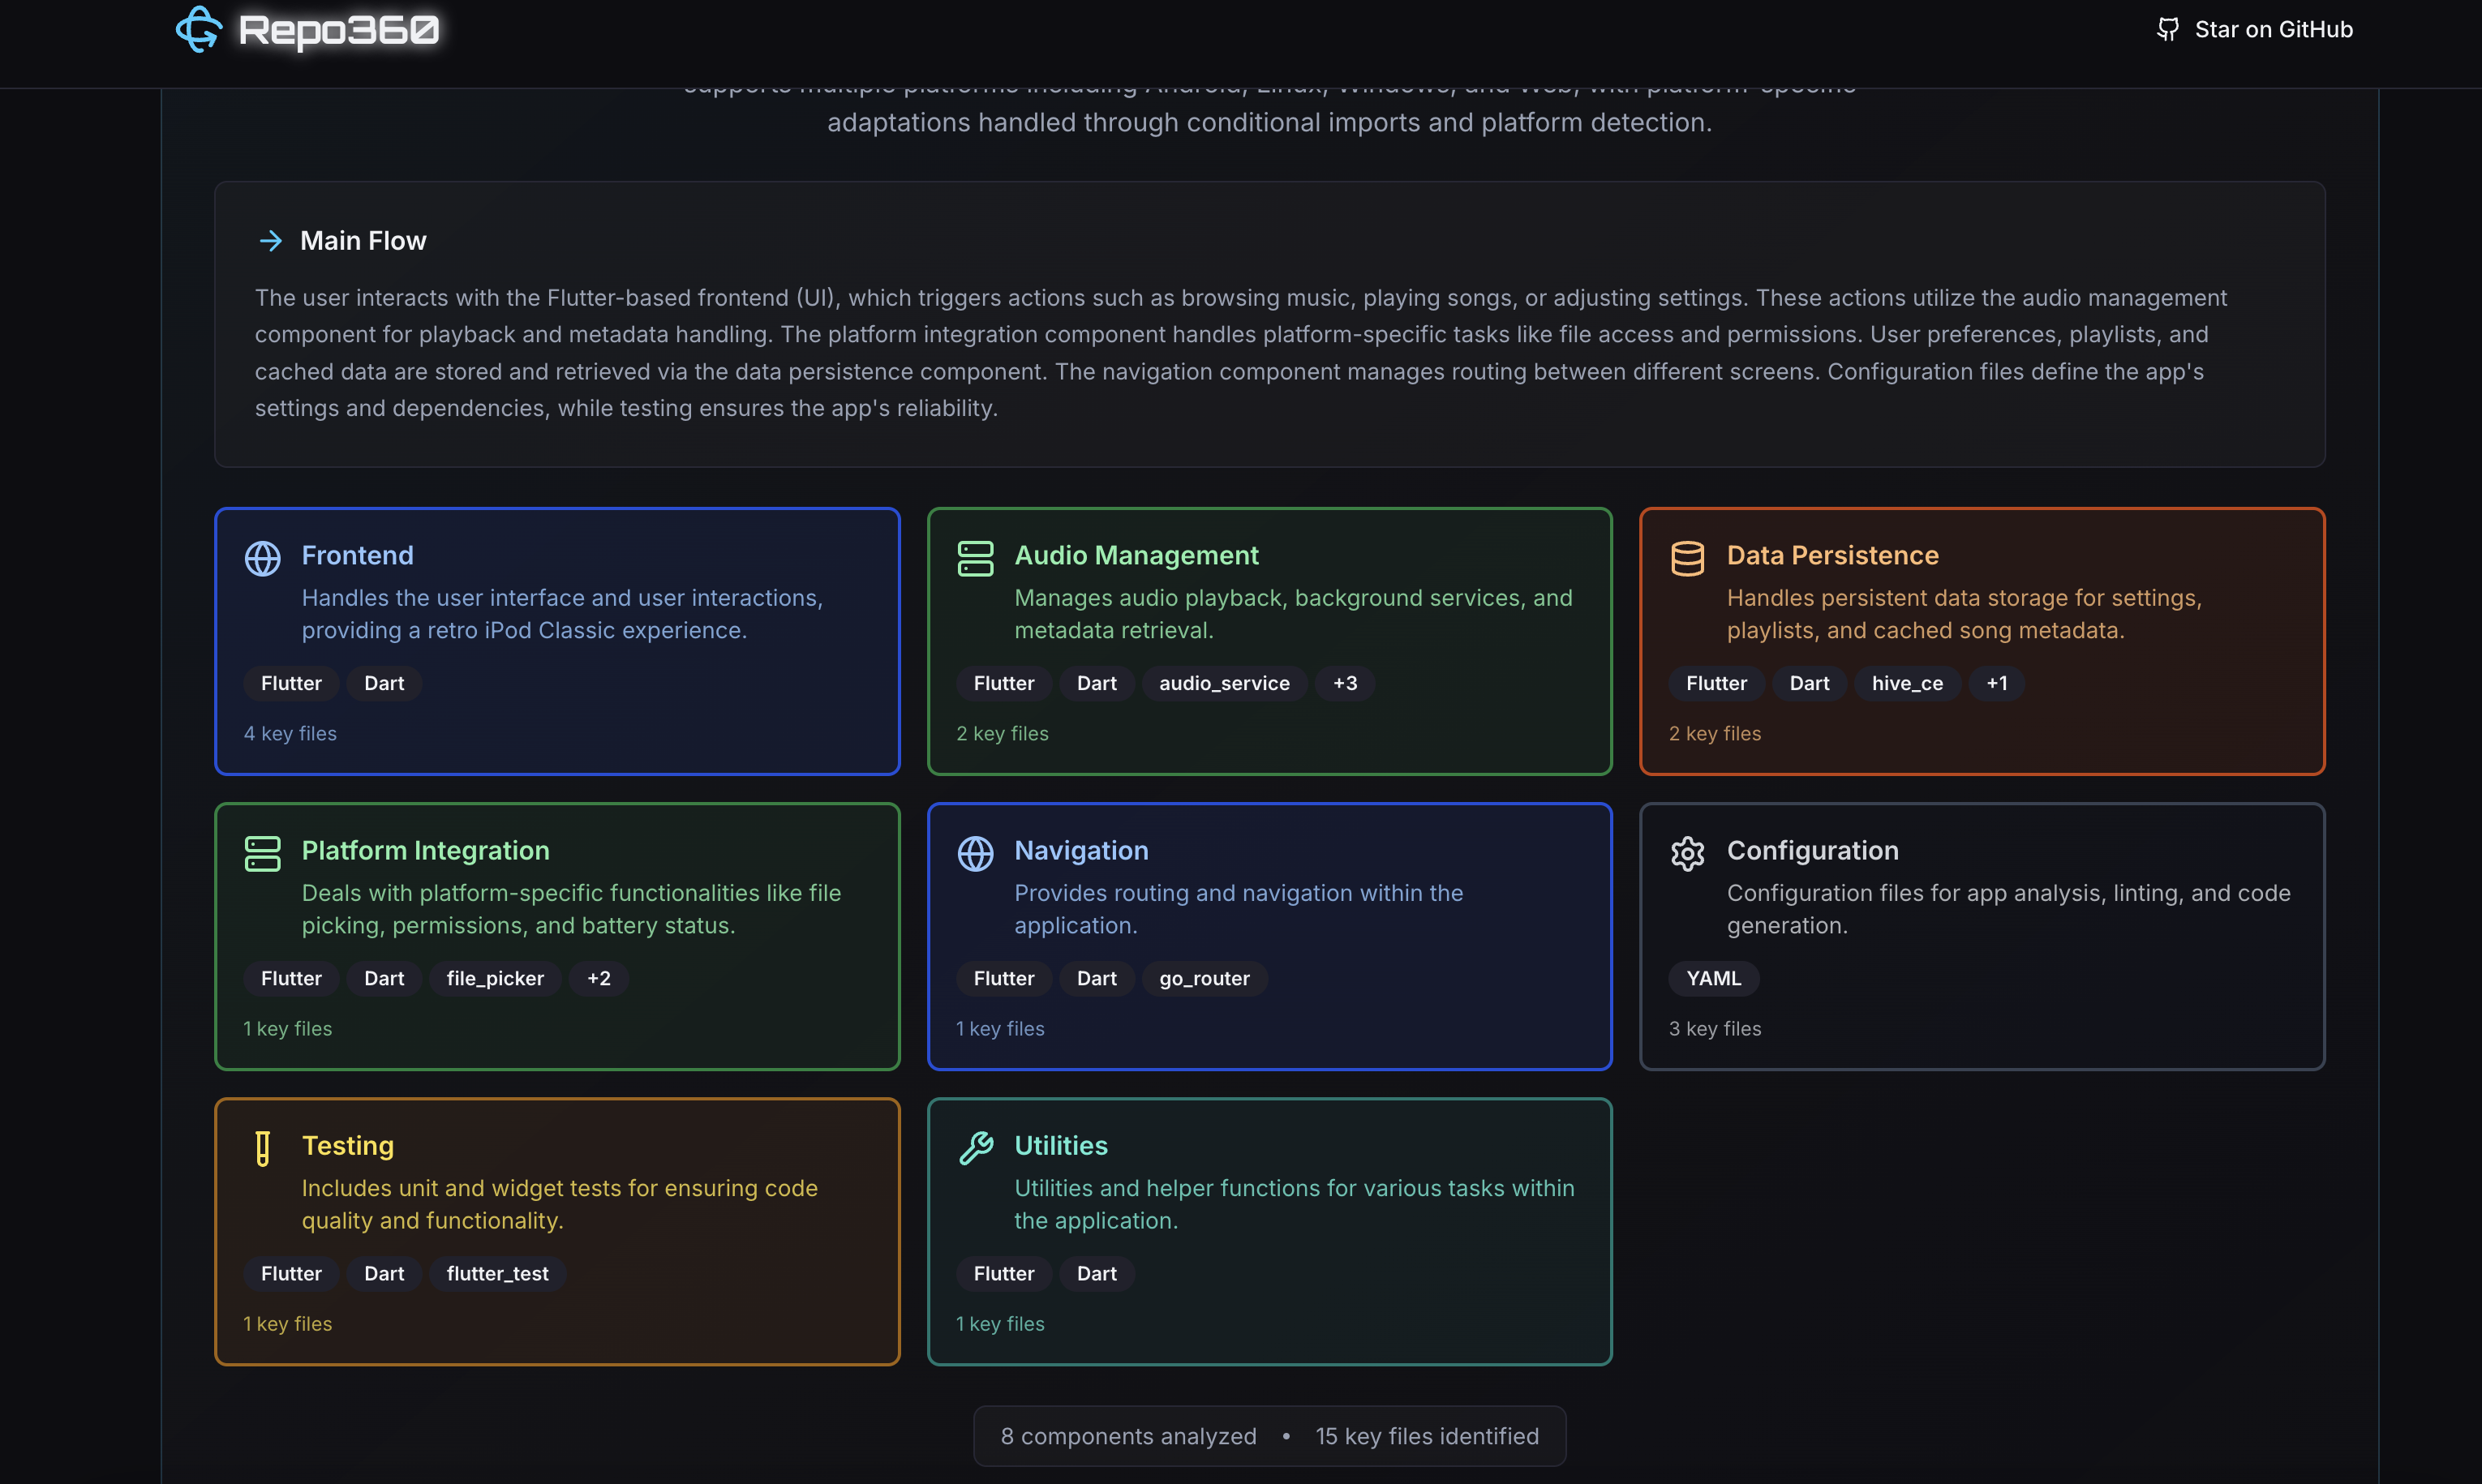The image size is (2482, 1484).
Task: Click the Frontend globe icon
Action: click(x=262, y=558)
